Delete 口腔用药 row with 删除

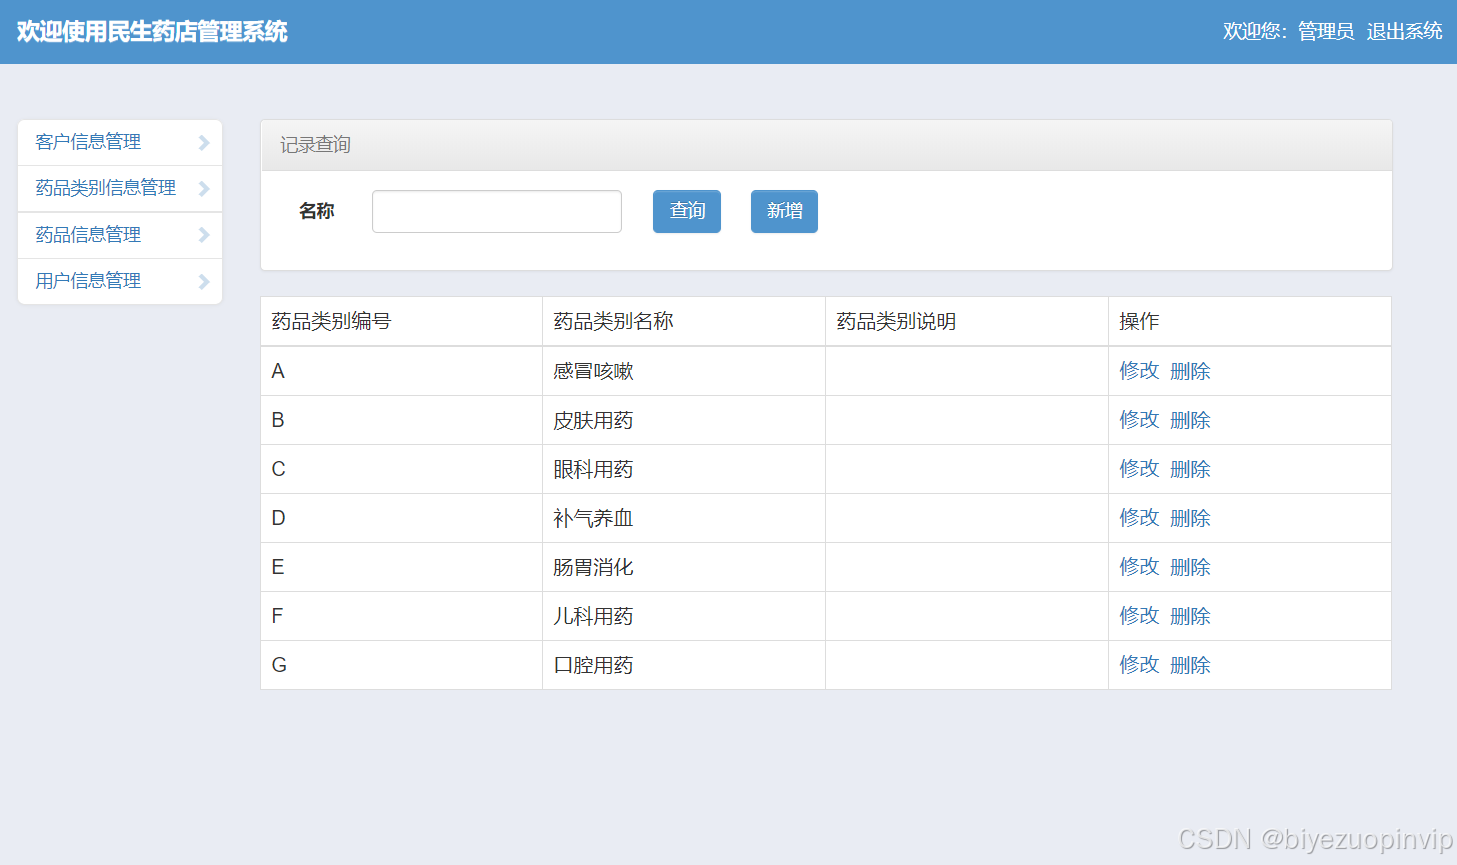click(1190, 665)
